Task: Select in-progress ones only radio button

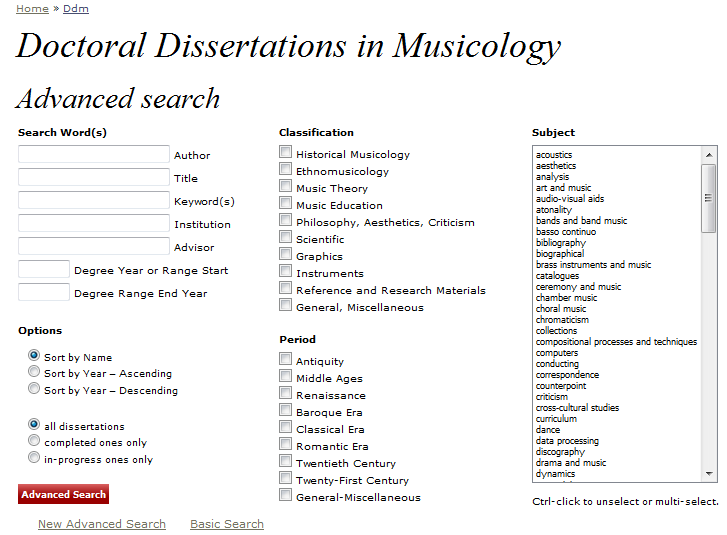Action: [34, 458]
